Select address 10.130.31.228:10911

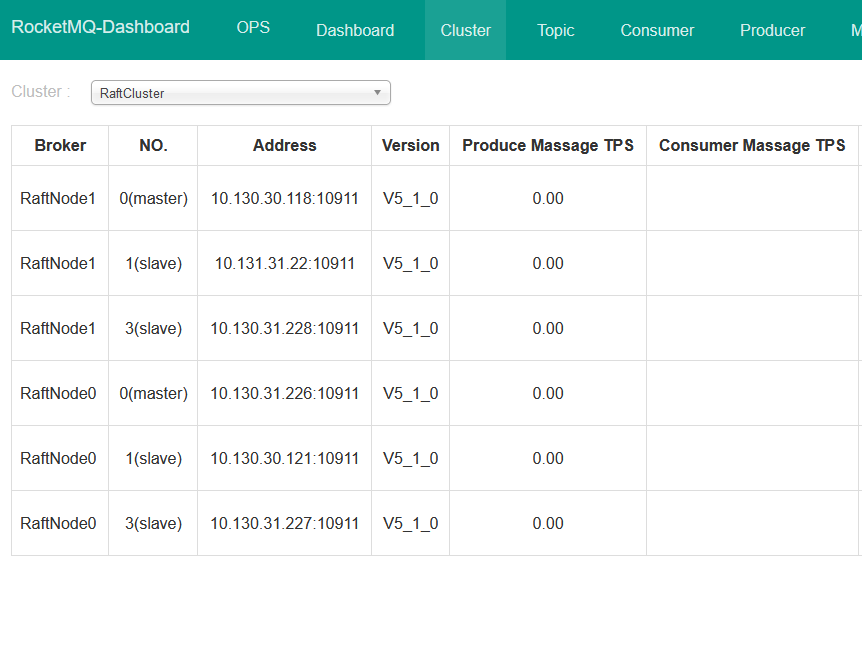(285, 328)
